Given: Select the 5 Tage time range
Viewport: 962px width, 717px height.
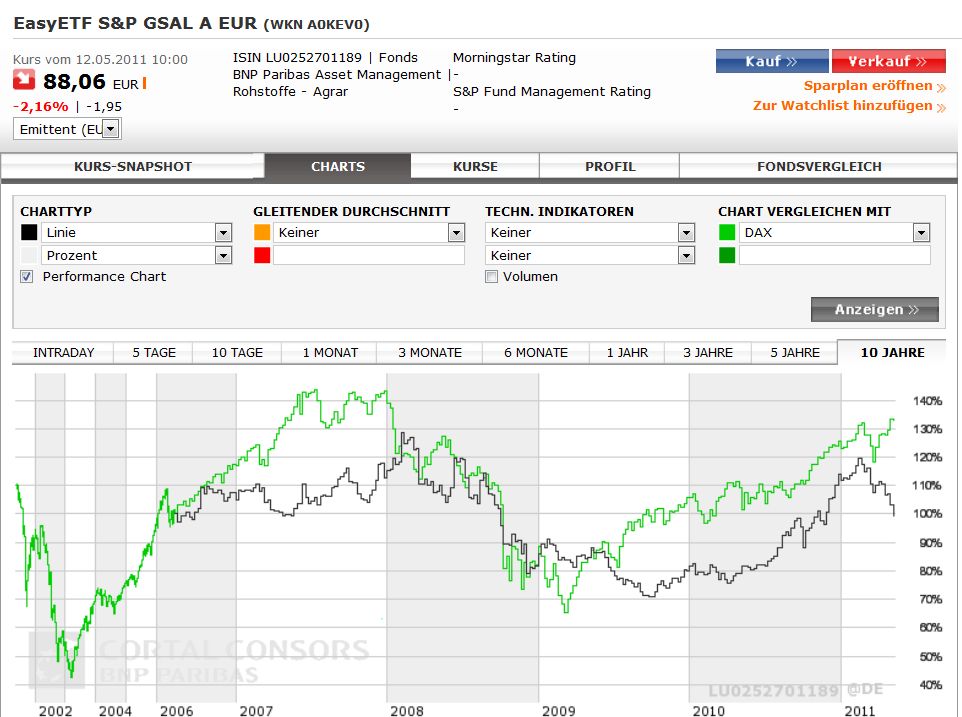Looking at the screenshot, I should pos(153,353).
